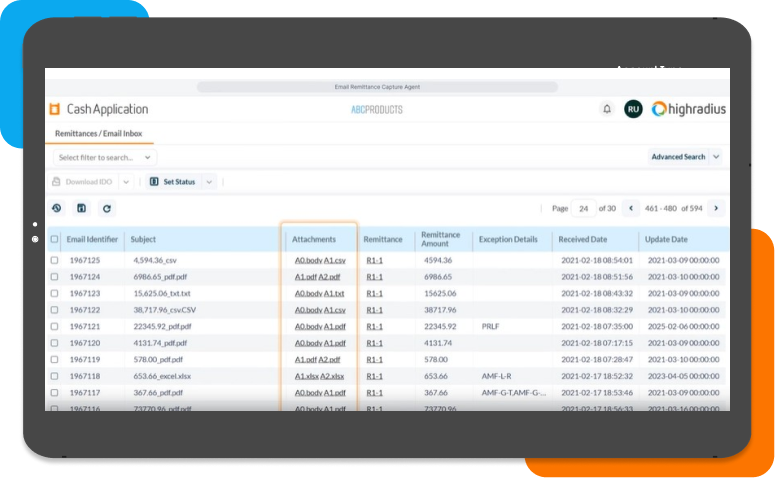Image resolution: width=775 pixels, height=478 pixels.
Task: Check the row for email 1967122
Action: (x=54, y=310)
